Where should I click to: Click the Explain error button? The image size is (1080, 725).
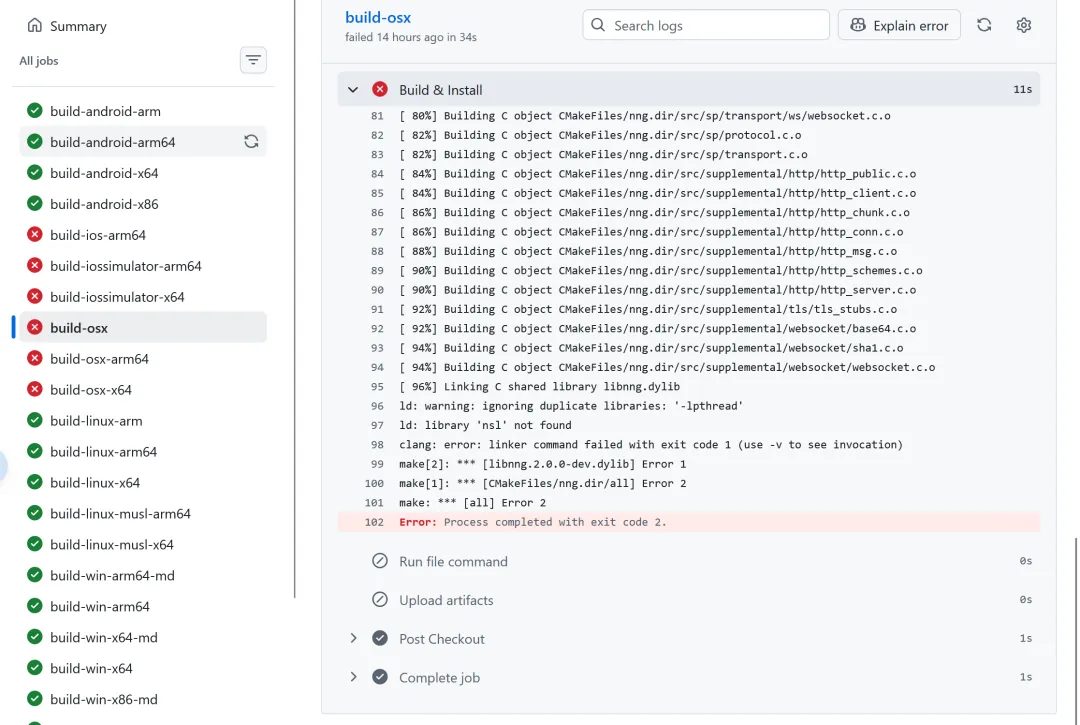click(x=899, y=25)
